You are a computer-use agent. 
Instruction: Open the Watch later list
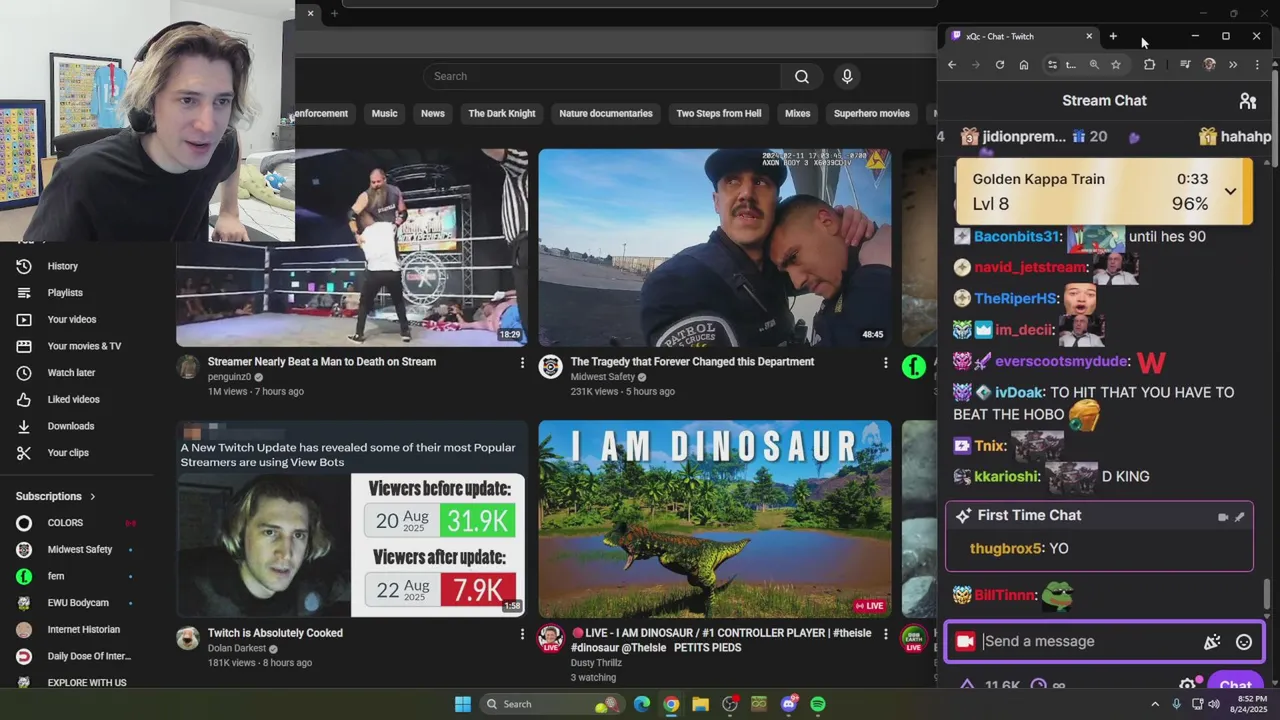click(x=71, y=373)
